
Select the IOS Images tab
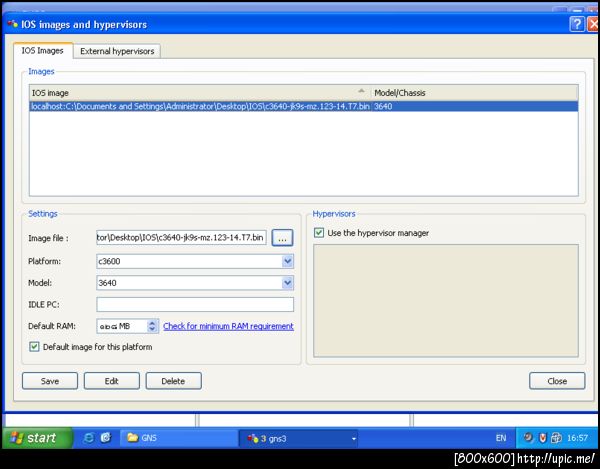(42, 51)
